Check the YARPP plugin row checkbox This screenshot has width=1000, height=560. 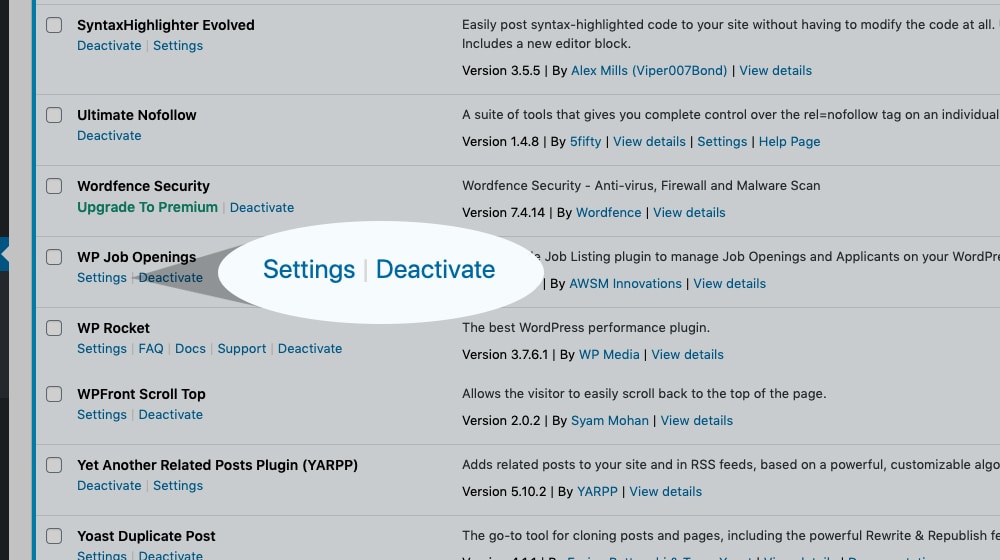[x=54, y=465]
